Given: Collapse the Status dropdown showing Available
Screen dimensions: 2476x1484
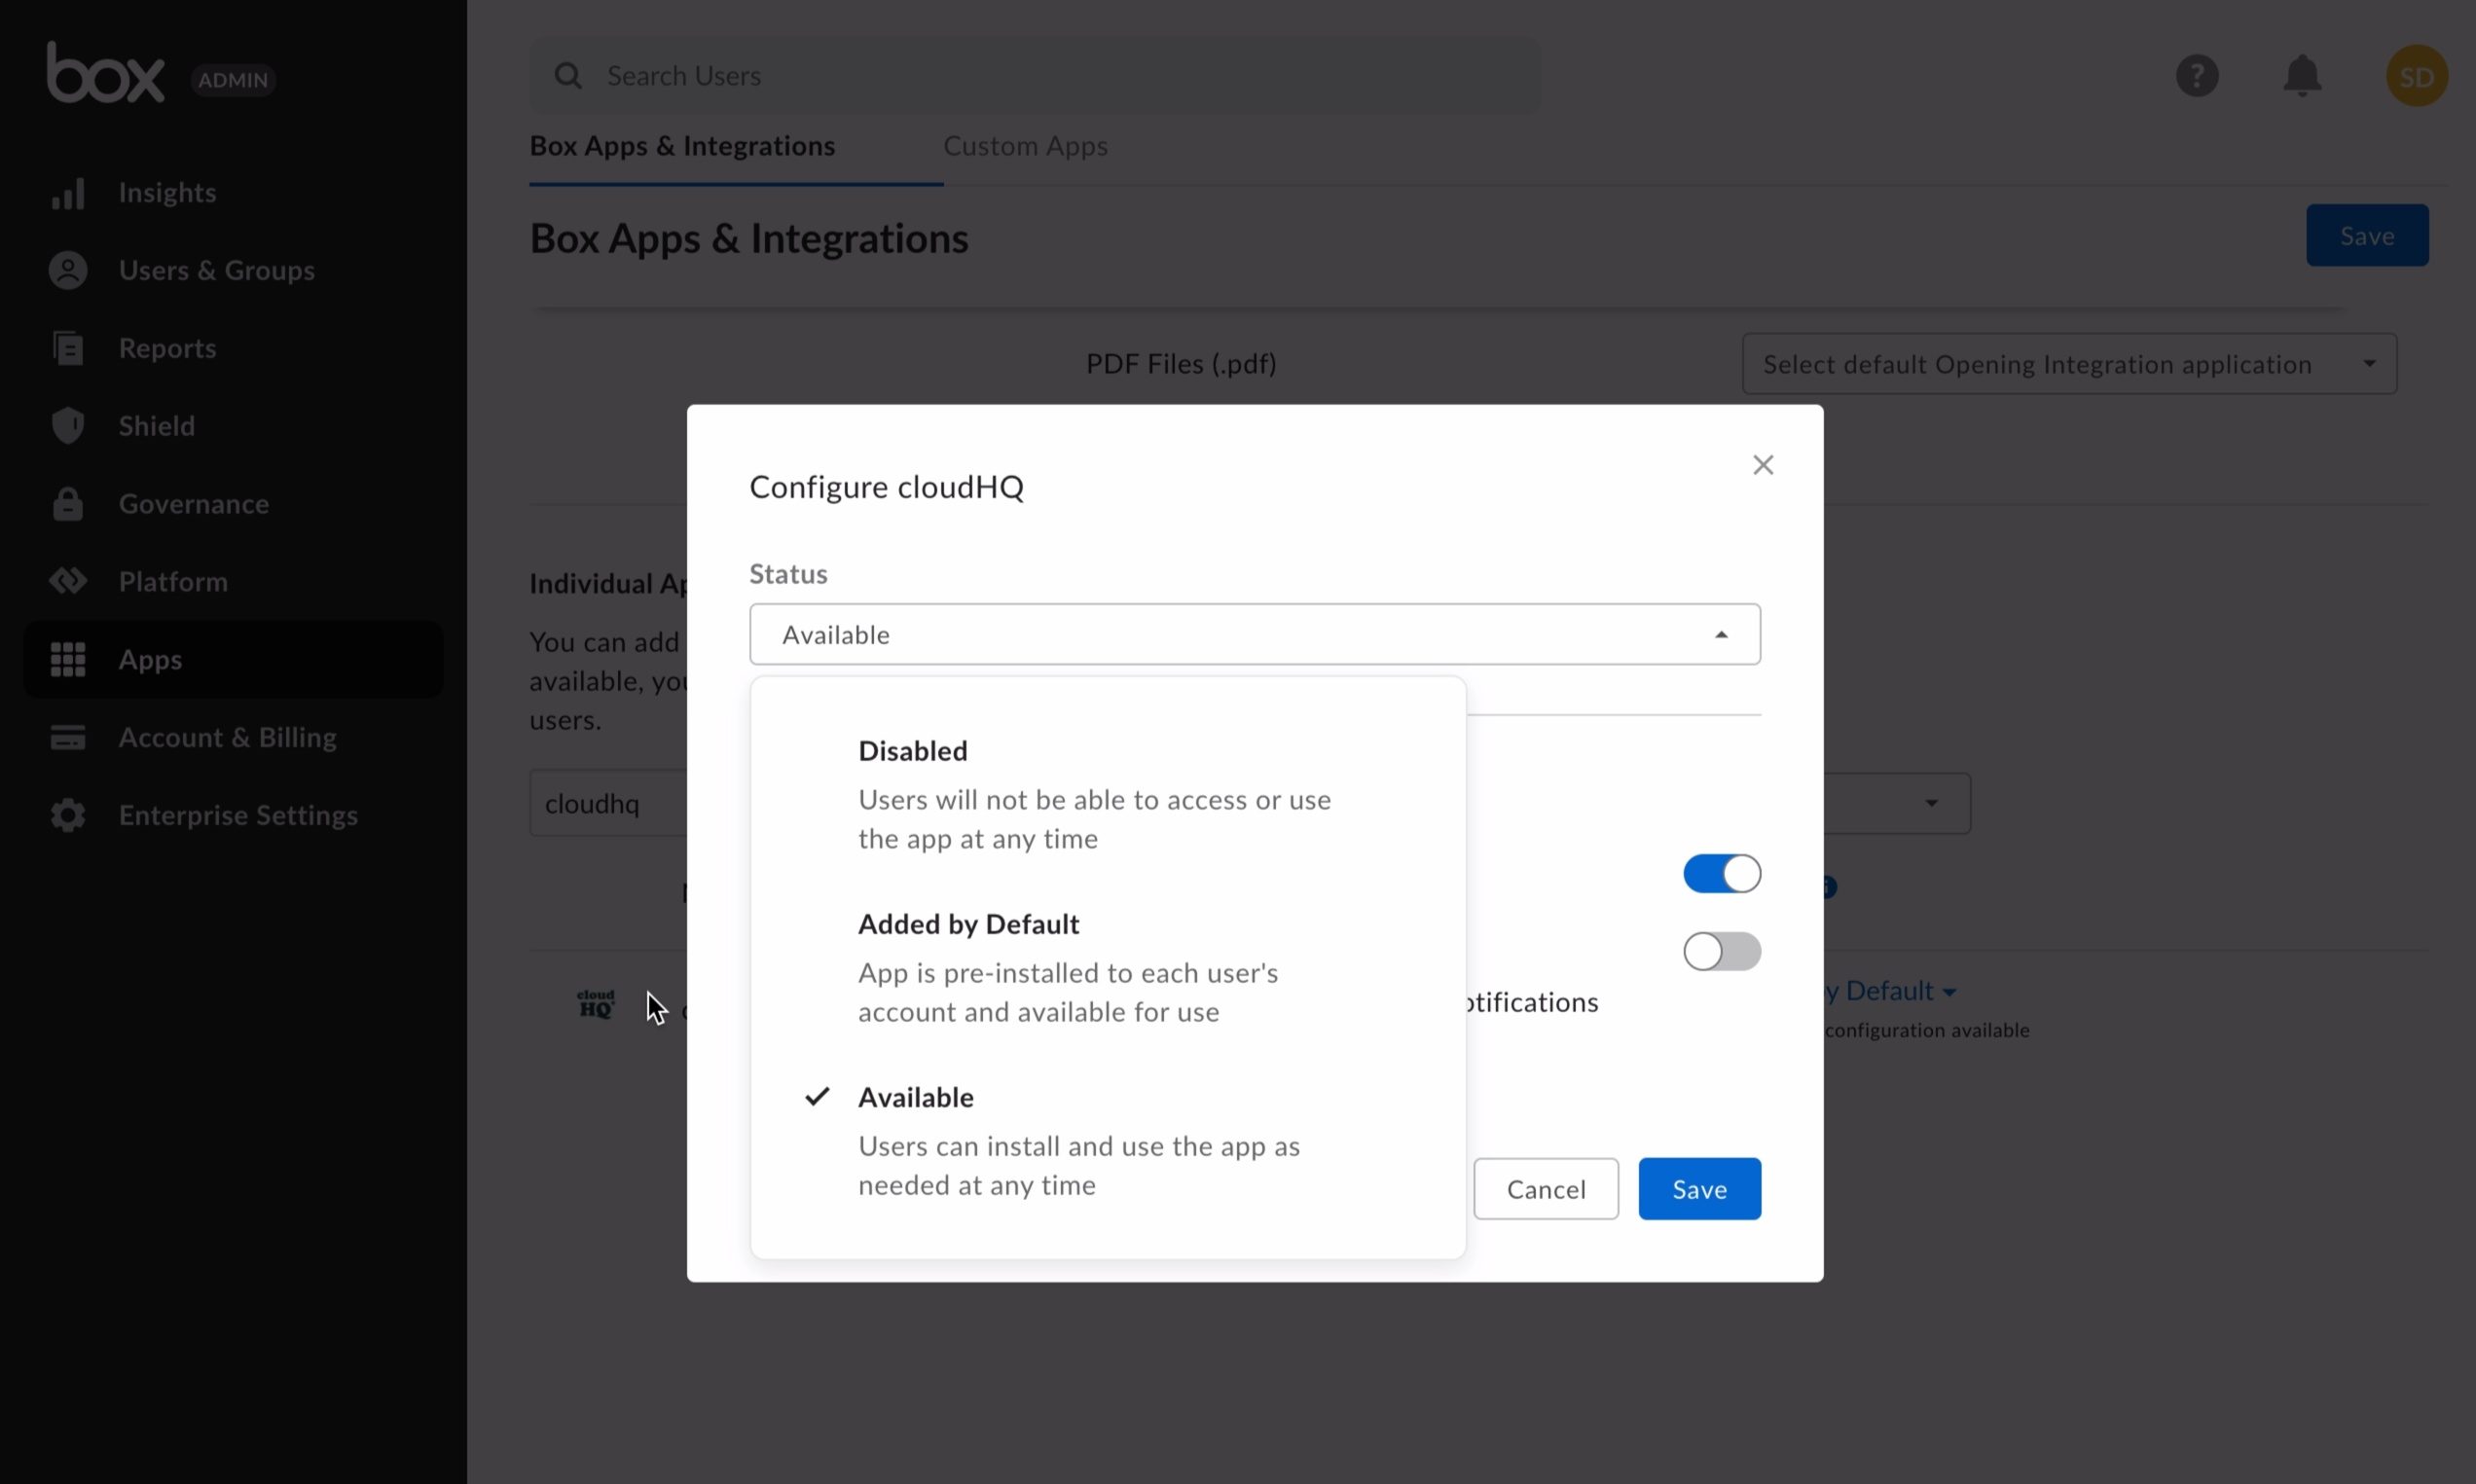Looking at the screenshot, I should 1255,634.
